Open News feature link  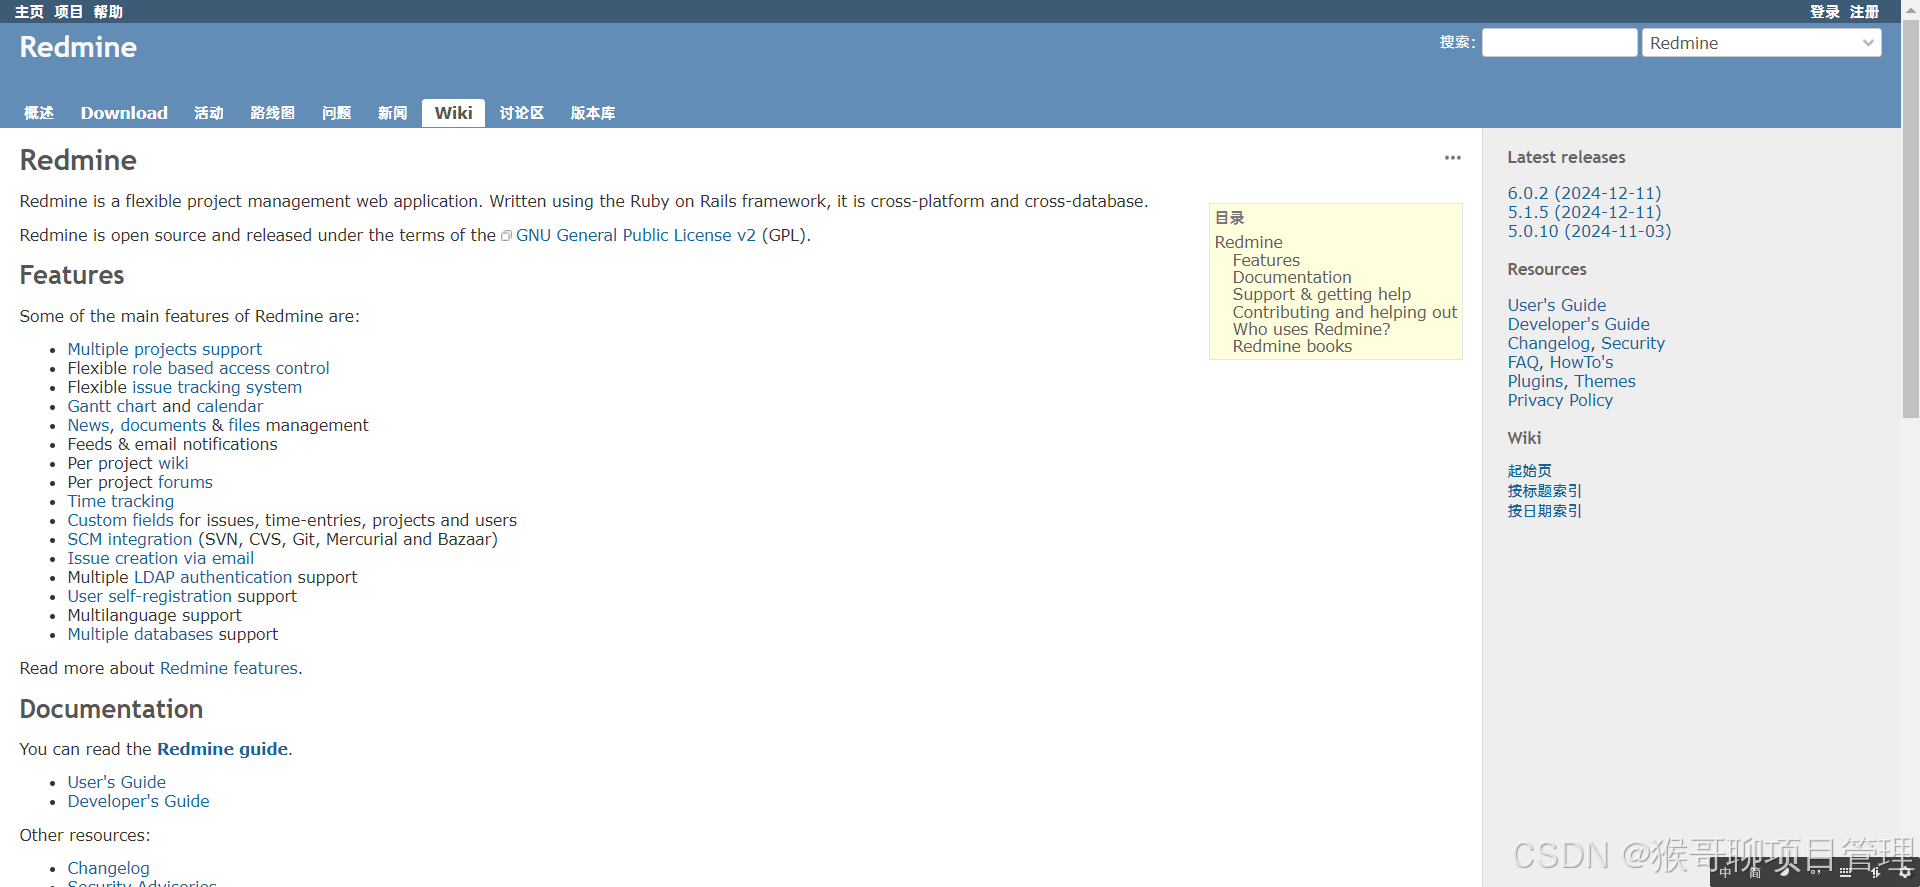click(88, 425)
